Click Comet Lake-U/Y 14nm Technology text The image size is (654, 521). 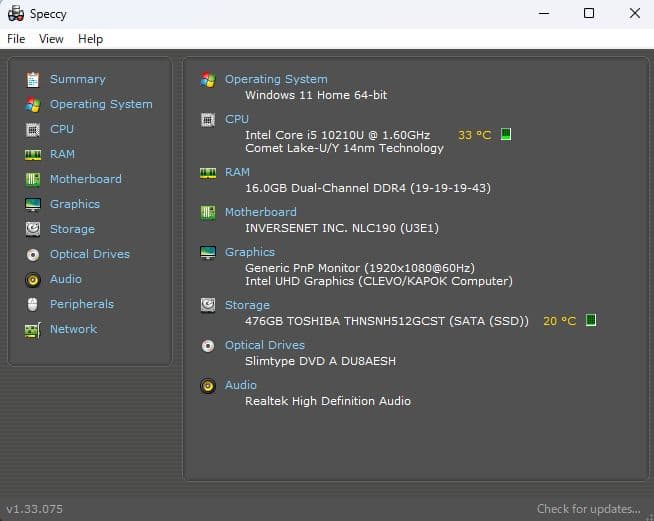click(345, 148)
